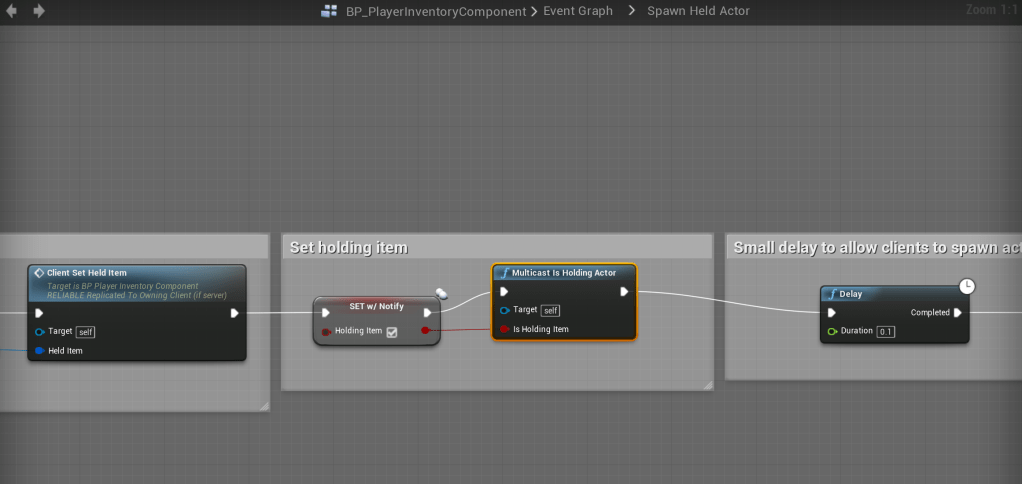Select the Set holding item comment header
1022x484 pixels.
[x=497, y=247]
